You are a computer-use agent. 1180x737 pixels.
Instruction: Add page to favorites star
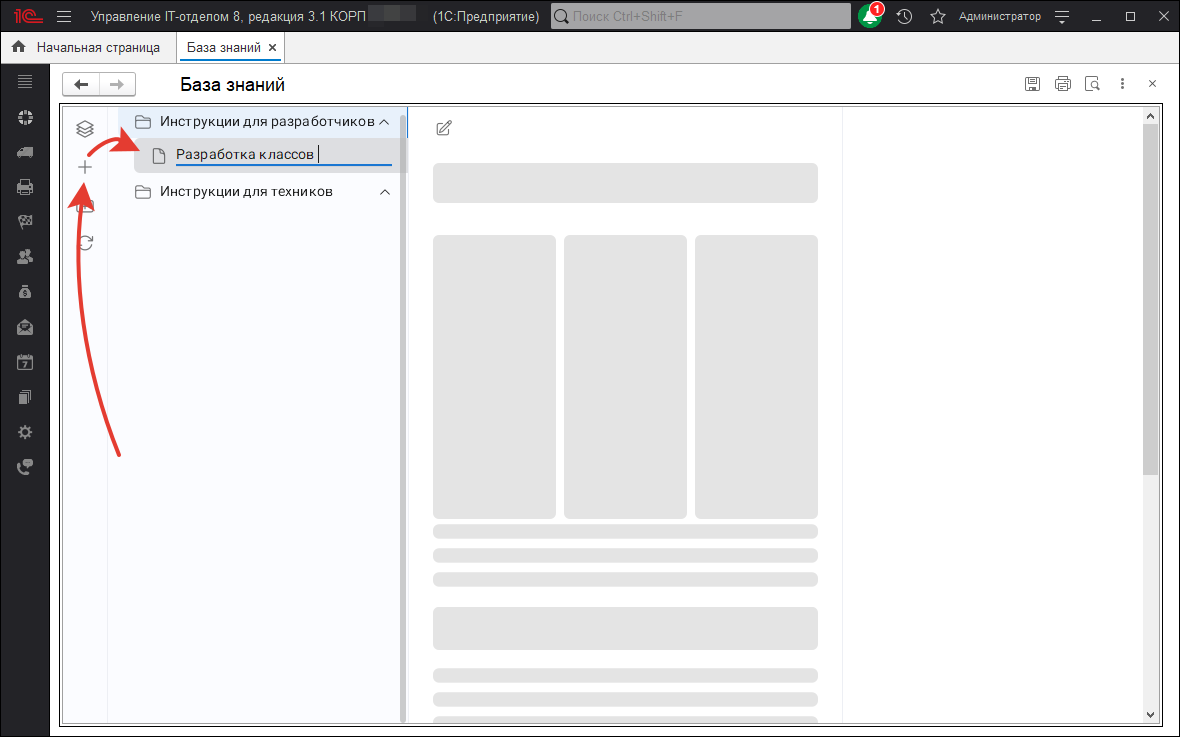point(937,17)
